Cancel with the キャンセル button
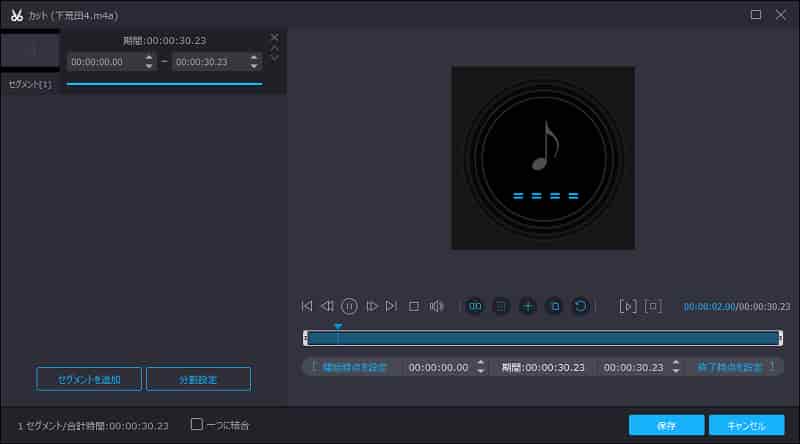 [746, 425]
